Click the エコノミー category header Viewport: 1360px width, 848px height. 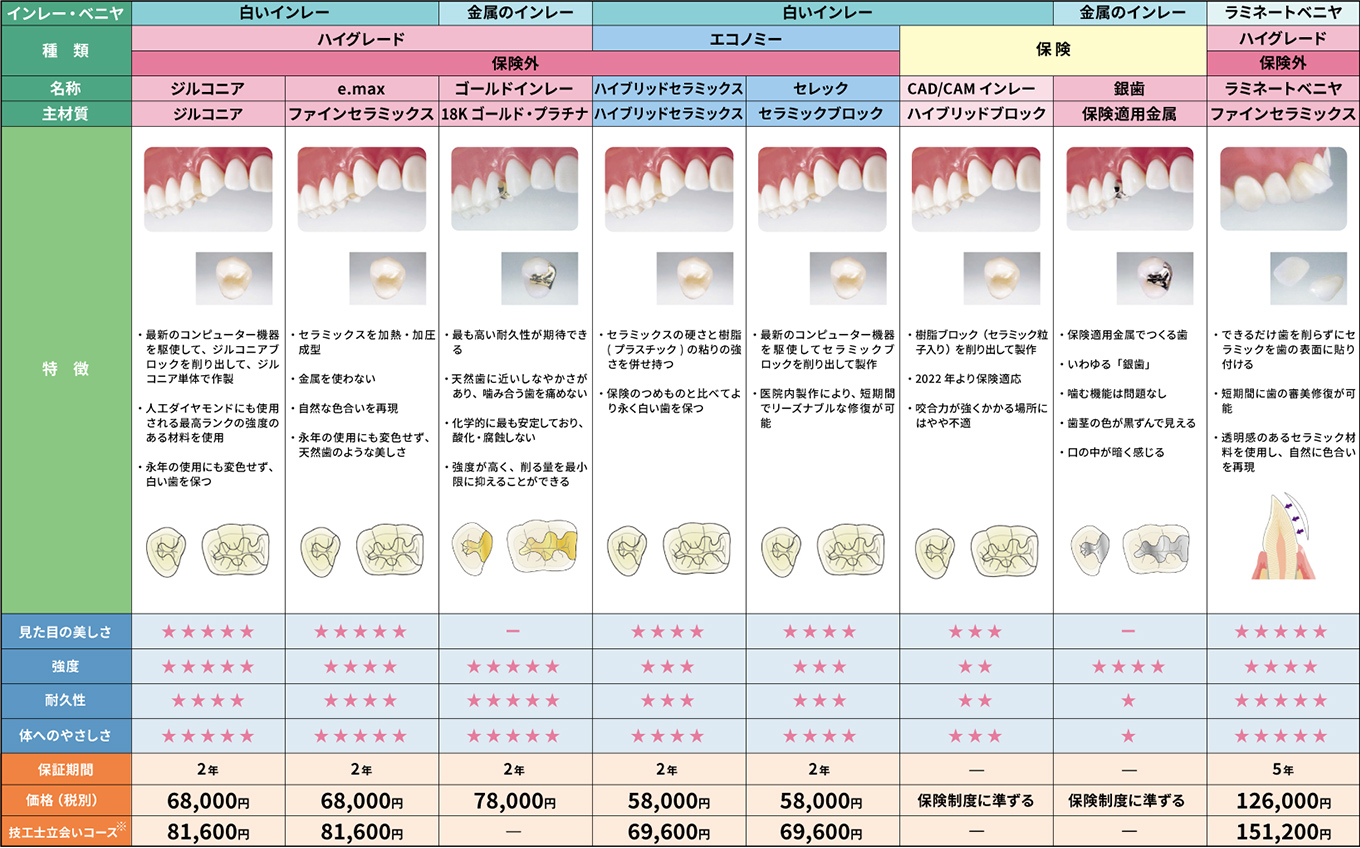(x=746, y=39)
